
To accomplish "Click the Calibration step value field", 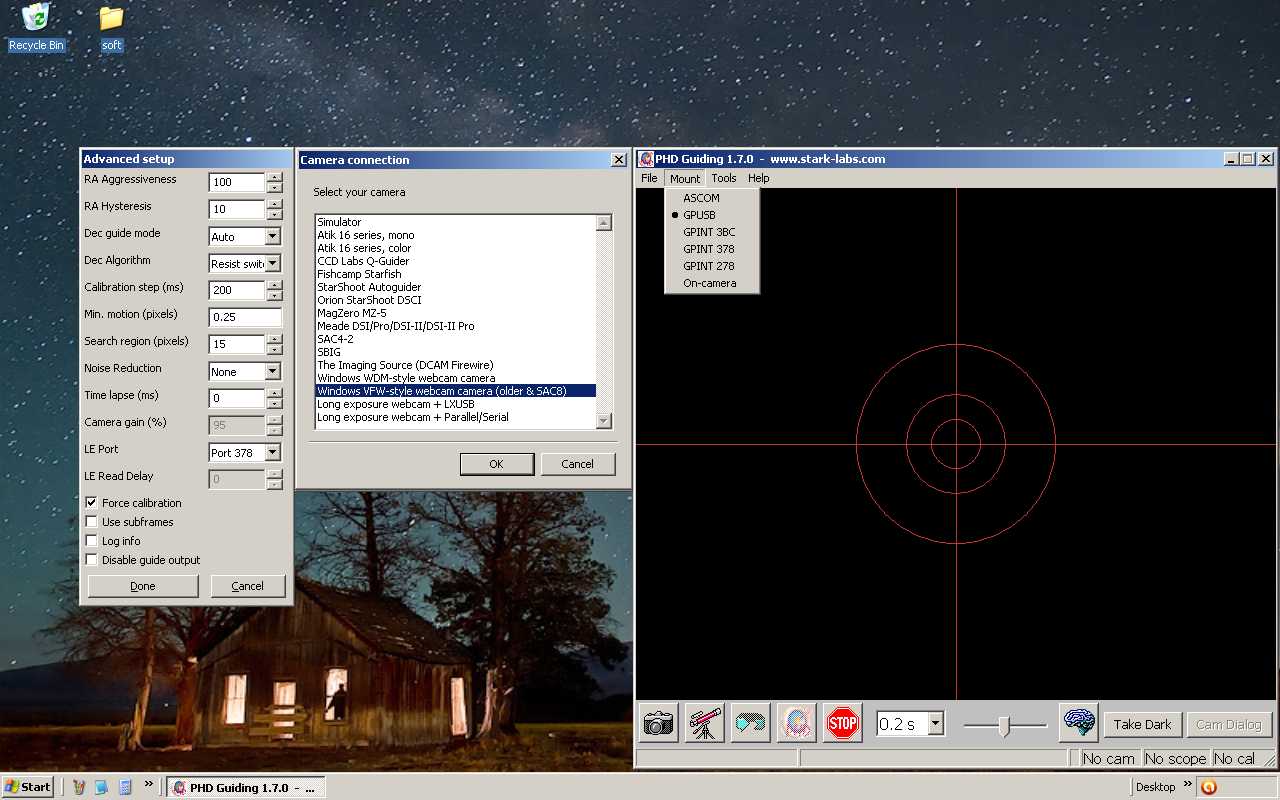I will click(x=237, y=290).
